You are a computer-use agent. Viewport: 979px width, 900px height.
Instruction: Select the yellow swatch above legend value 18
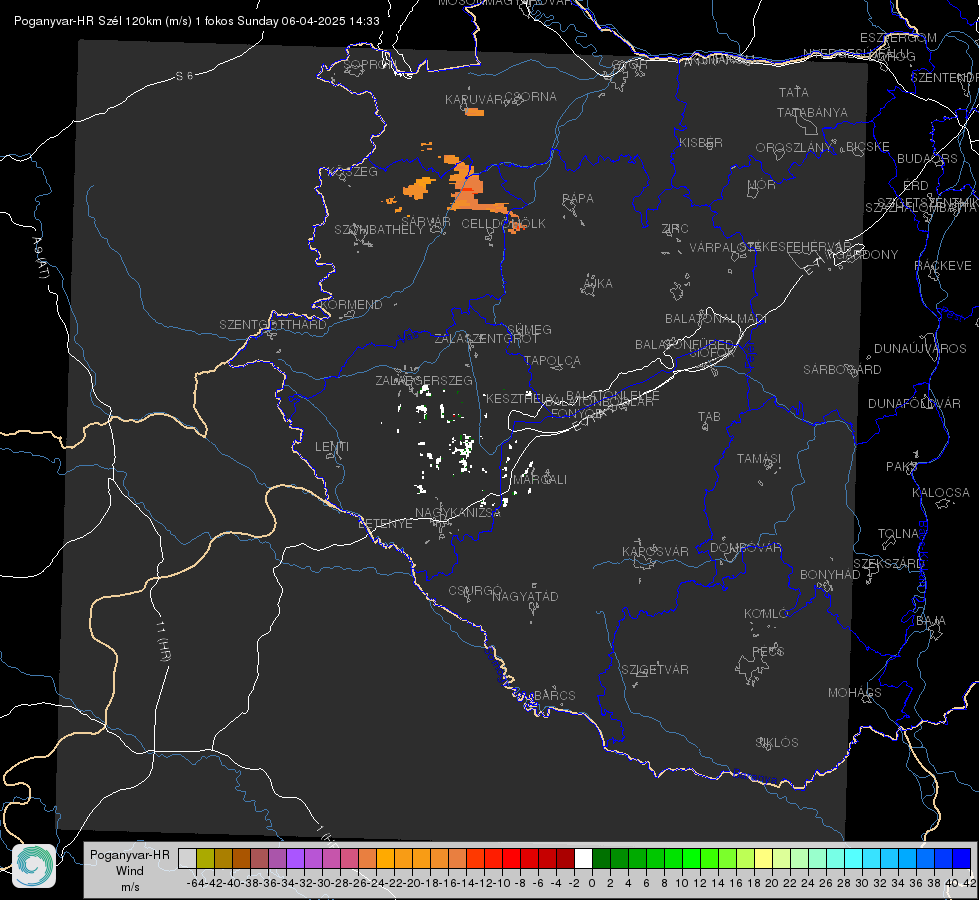pos(764,858)
